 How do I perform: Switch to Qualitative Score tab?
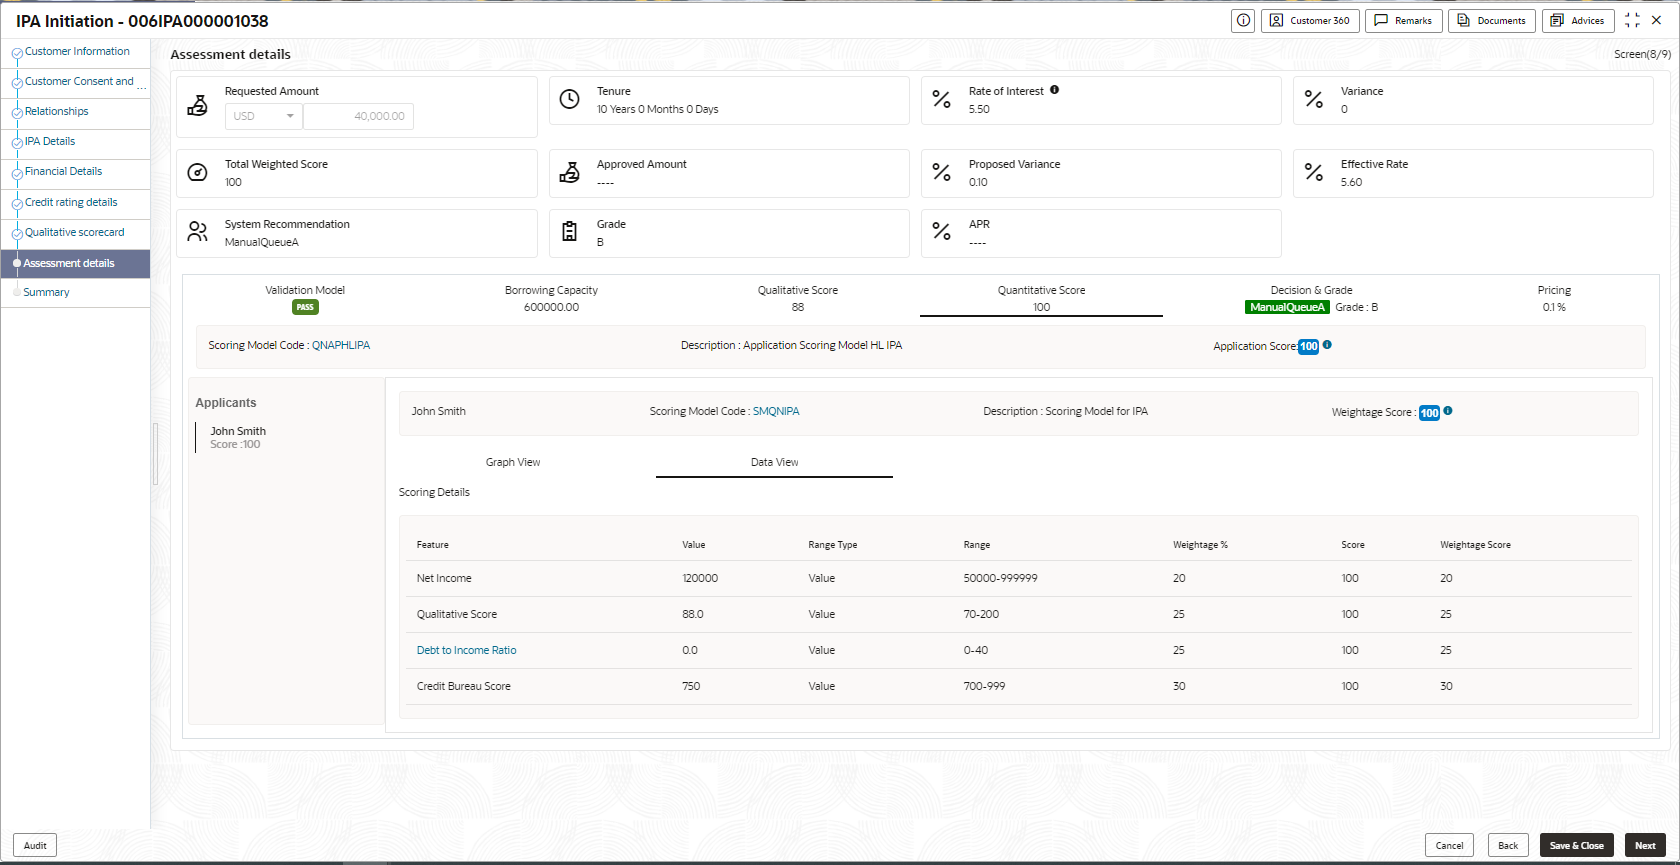(x=797, y=298)
